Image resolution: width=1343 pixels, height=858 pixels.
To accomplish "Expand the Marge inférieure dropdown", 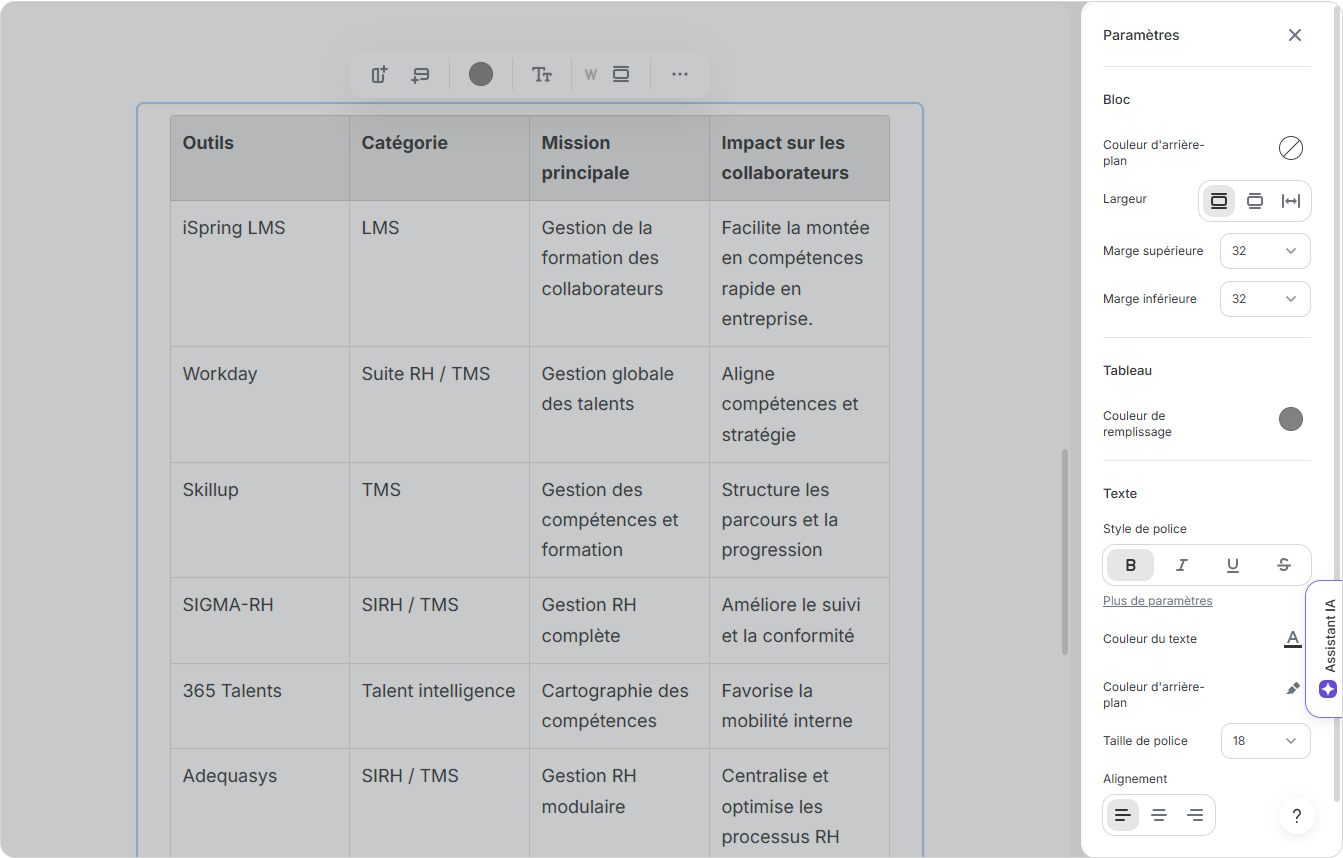I will pos(1265,299).
